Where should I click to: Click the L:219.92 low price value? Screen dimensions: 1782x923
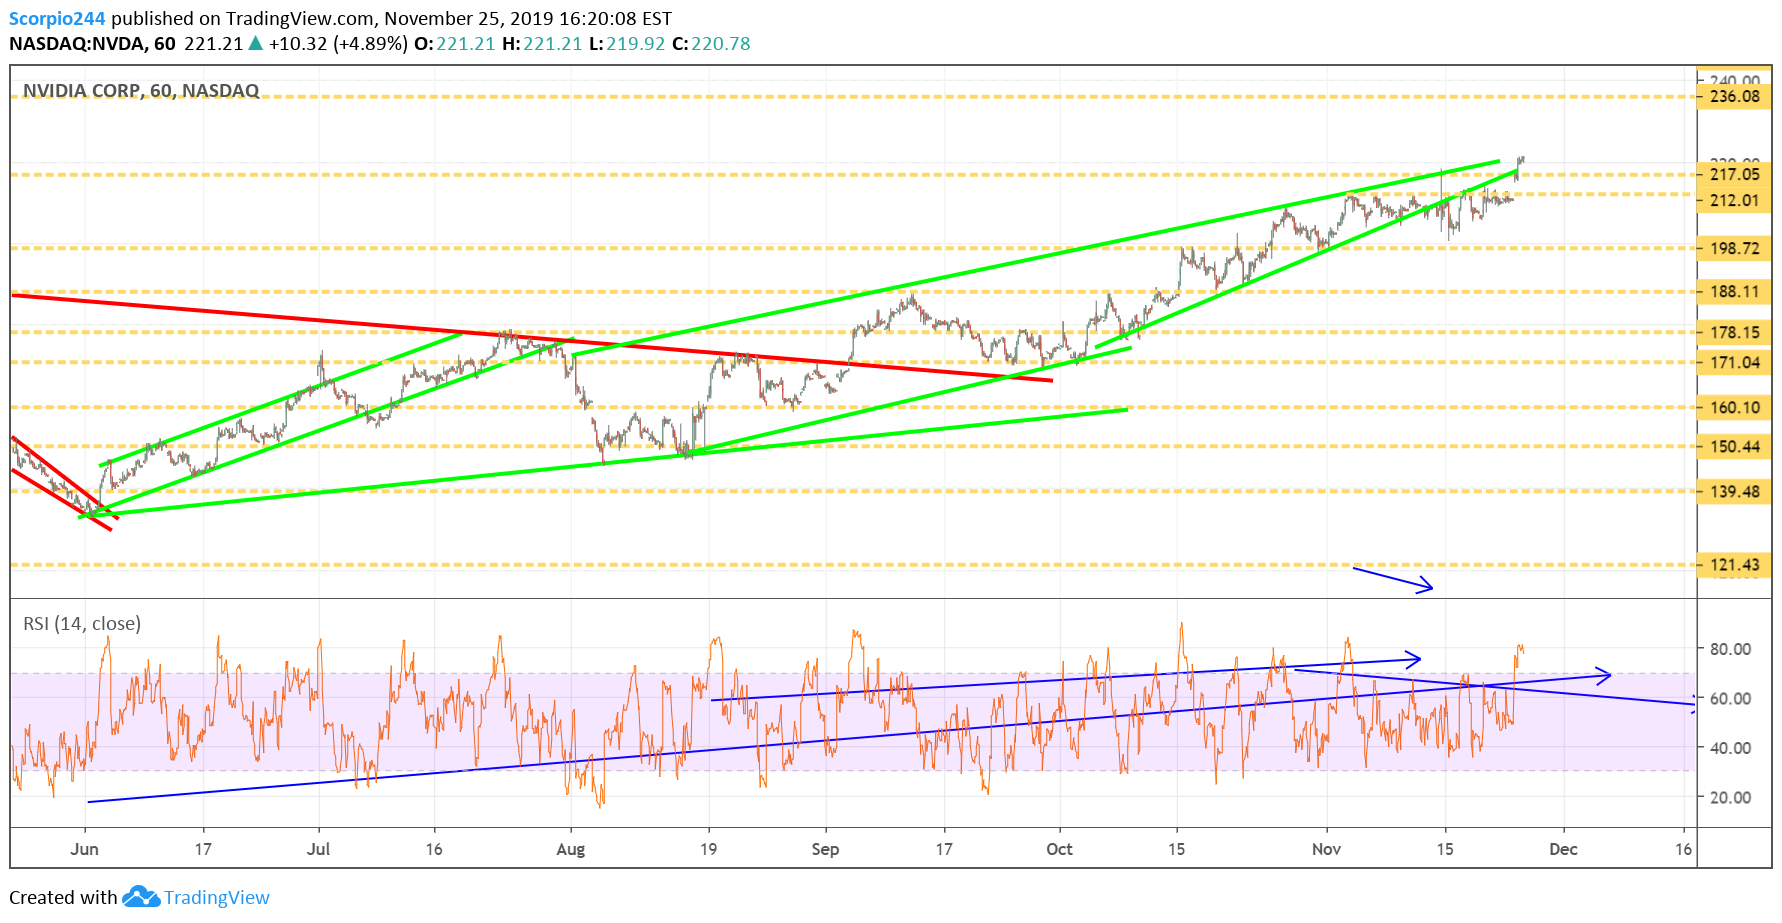coord(627,44)
